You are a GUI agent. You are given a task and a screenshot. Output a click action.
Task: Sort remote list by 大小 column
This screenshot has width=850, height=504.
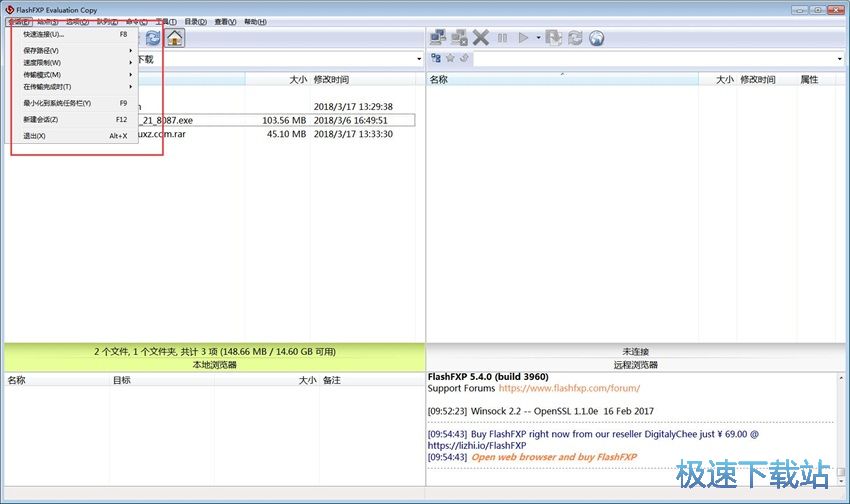(x=717, y=80)
